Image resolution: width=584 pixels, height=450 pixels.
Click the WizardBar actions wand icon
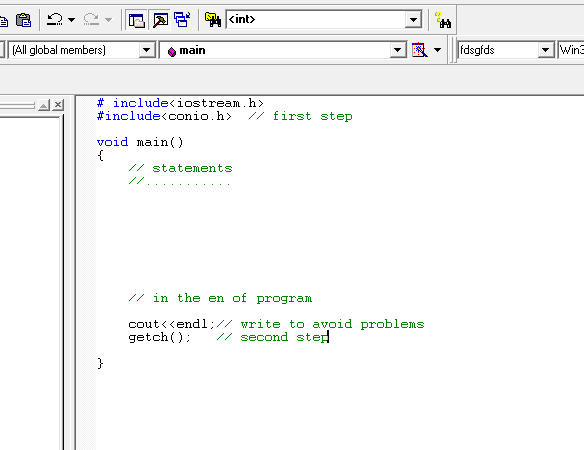[x=419, y=50]
